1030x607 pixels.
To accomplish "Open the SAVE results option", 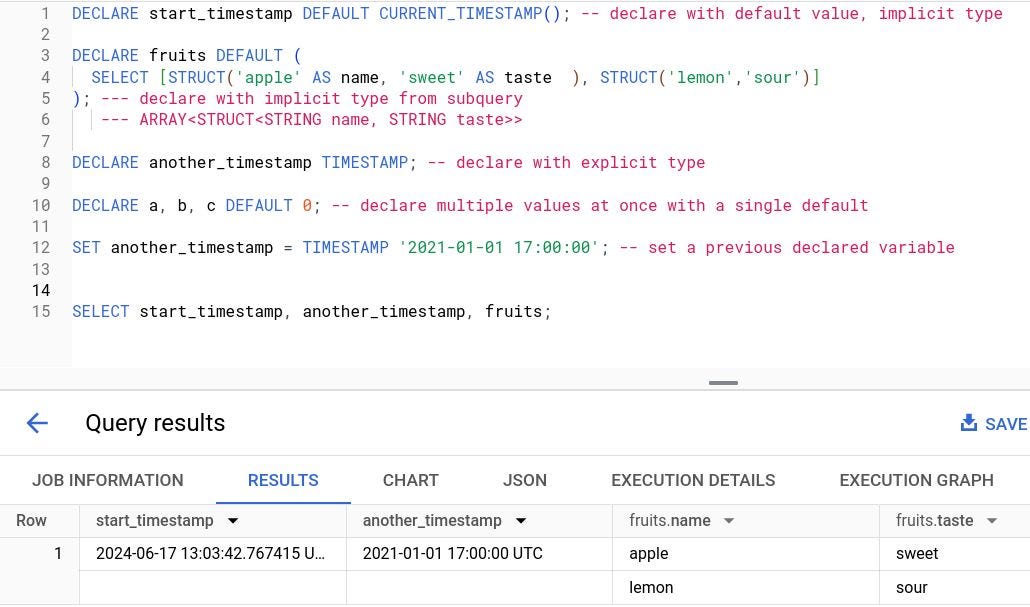I will point(1003,423).
